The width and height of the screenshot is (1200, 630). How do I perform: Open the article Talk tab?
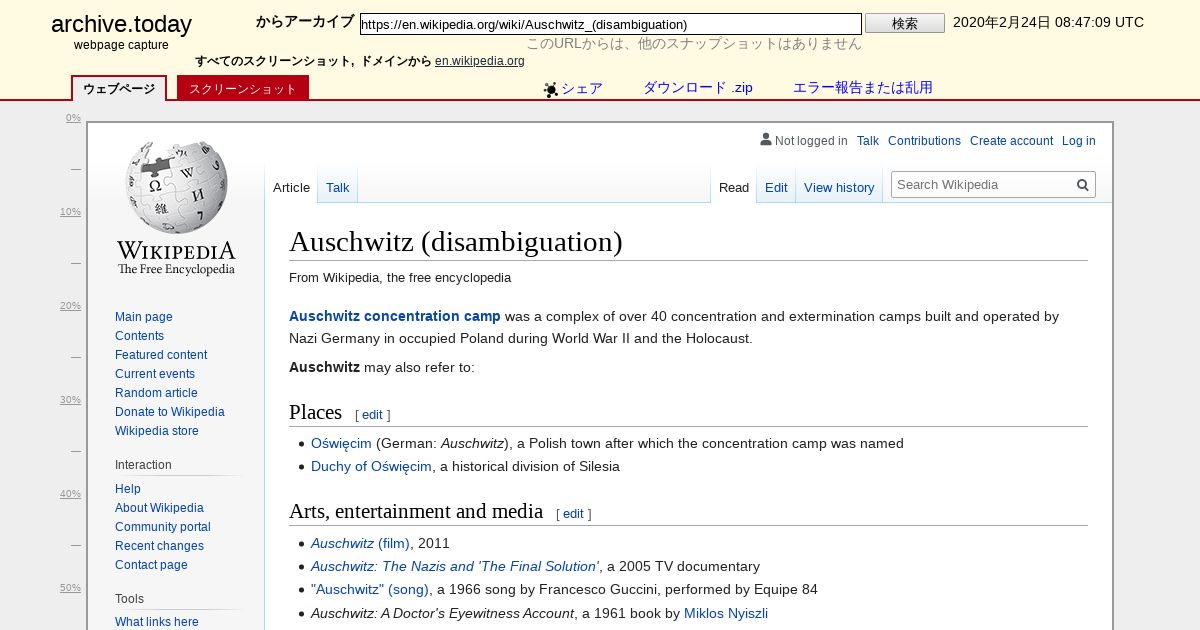click(x=338, y=187)
